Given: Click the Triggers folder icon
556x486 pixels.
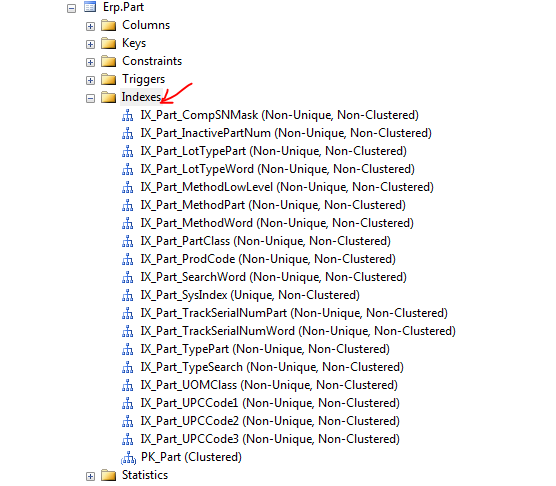Looking at the screenshot, I should [109, 79].
